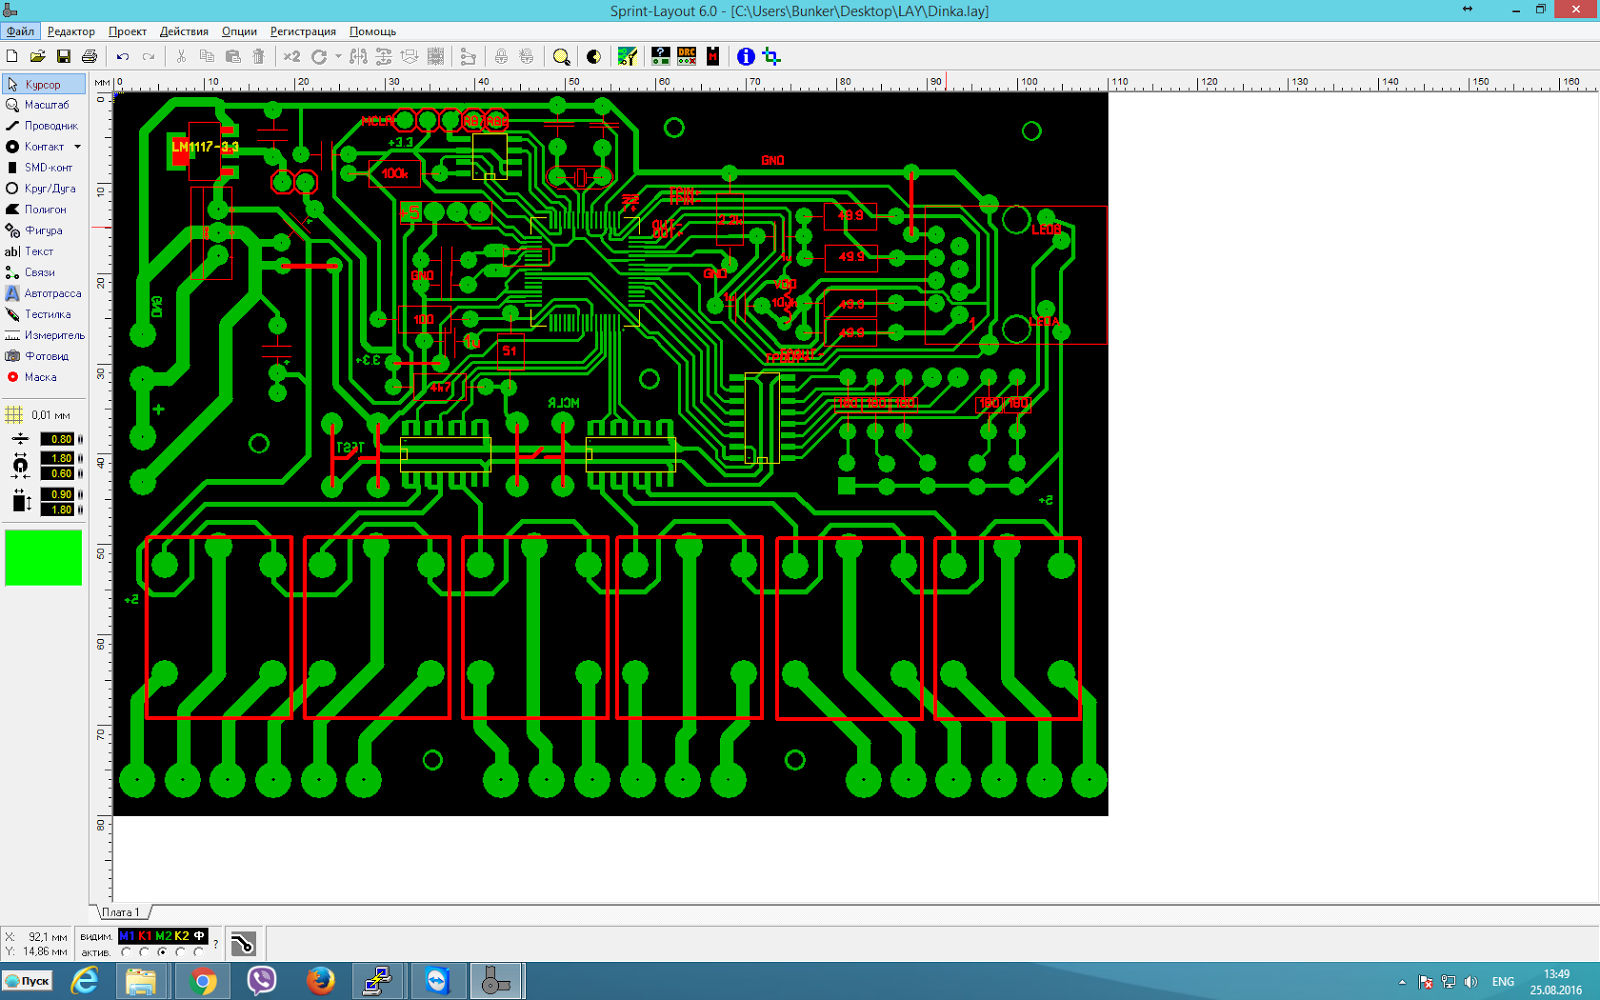Select the Проводник track tool
This screenshot has height=1000, width=1600.
point(44,126)
